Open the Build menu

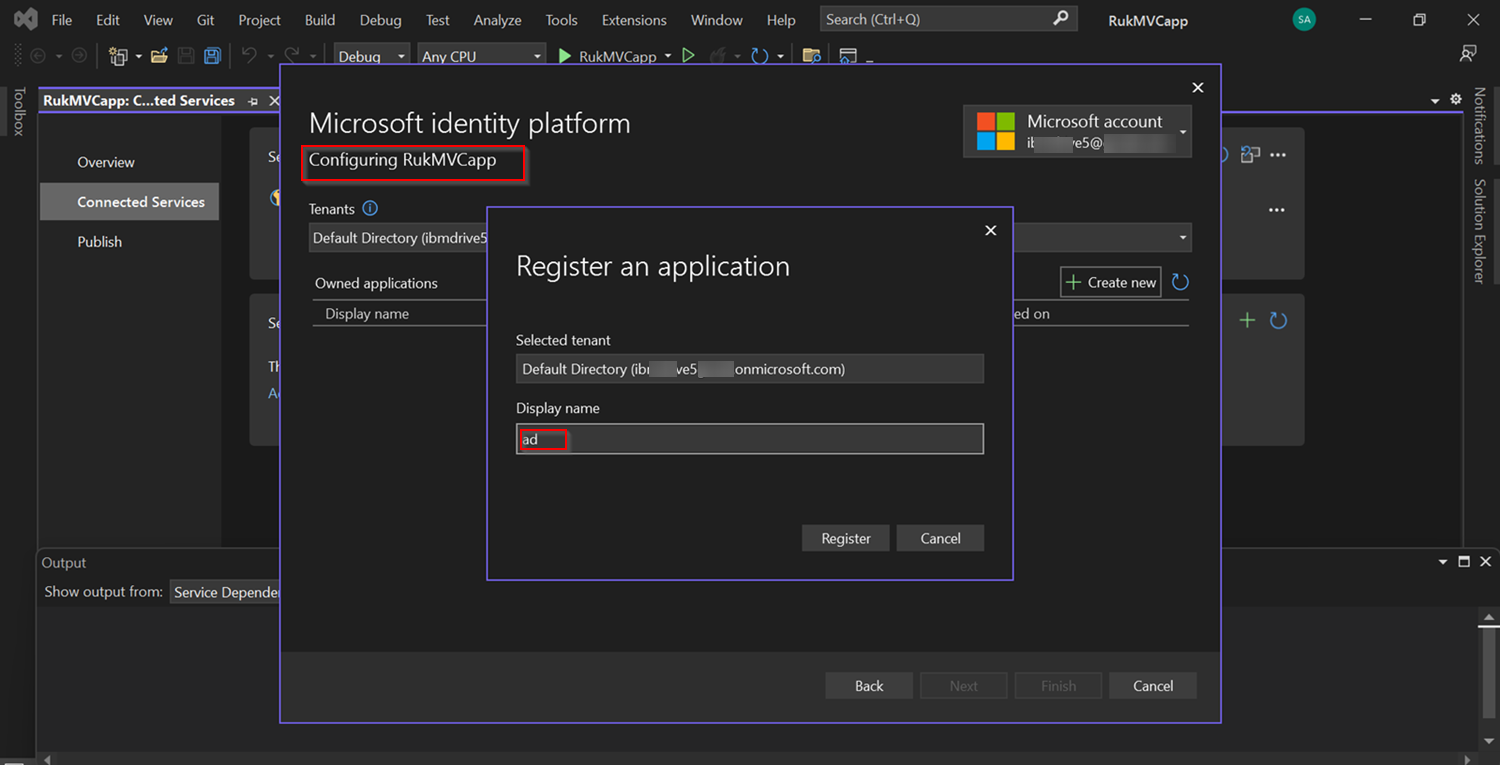tap(320, 20)
